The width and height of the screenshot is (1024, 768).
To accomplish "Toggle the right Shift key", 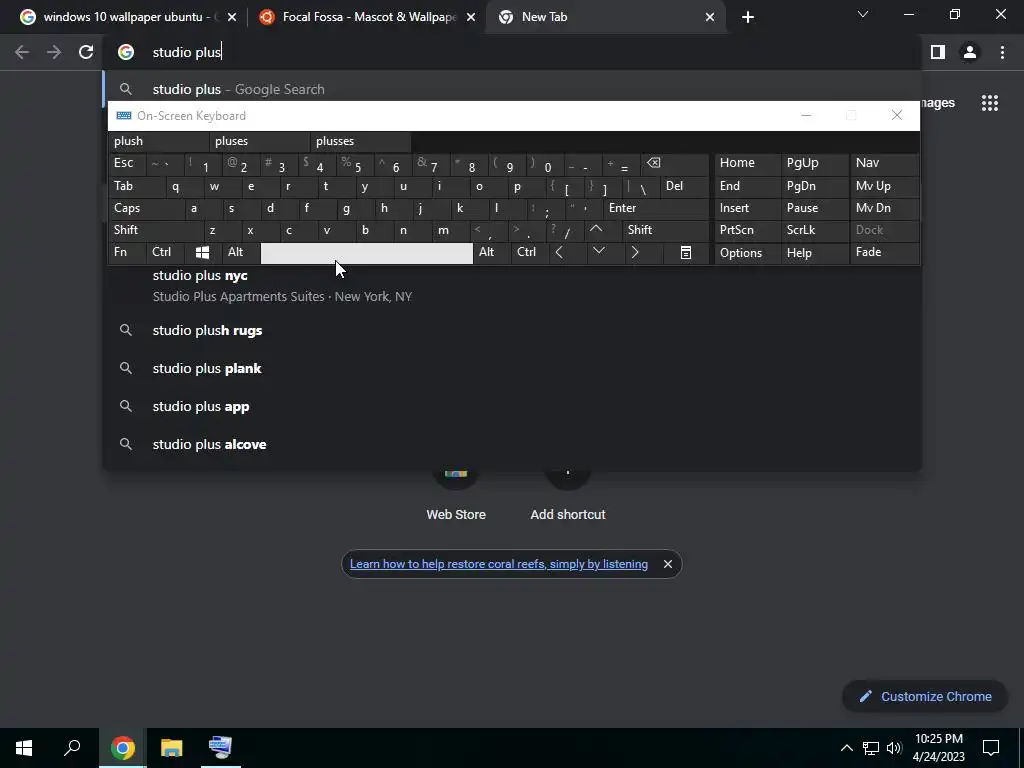I will (665, 230).
